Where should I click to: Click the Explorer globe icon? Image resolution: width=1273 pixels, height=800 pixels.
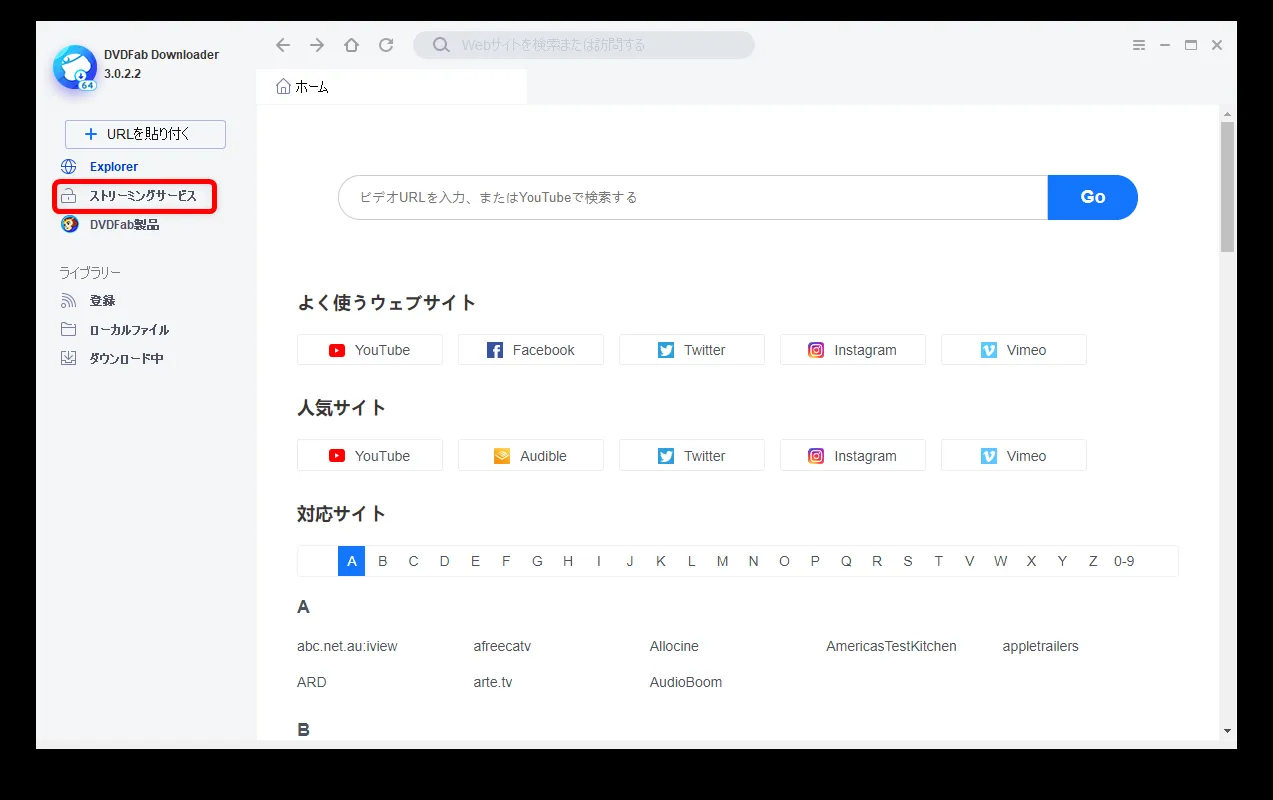coord(69,167)
